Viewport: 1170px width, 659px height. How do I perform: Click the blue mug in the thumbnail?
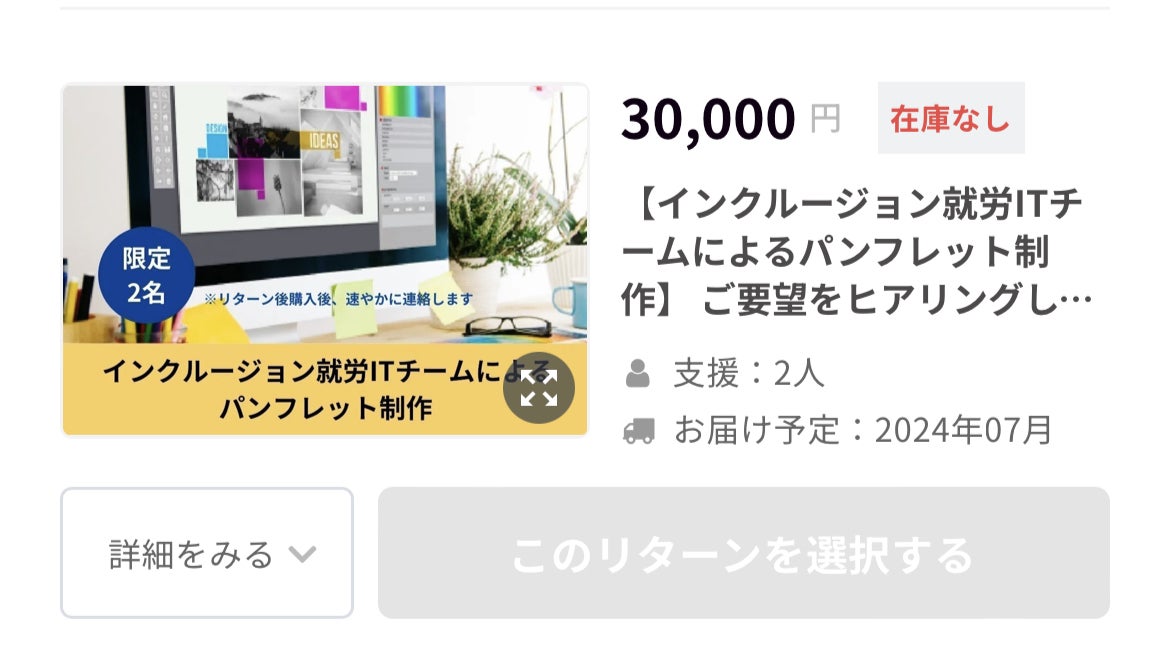point(570,303)
